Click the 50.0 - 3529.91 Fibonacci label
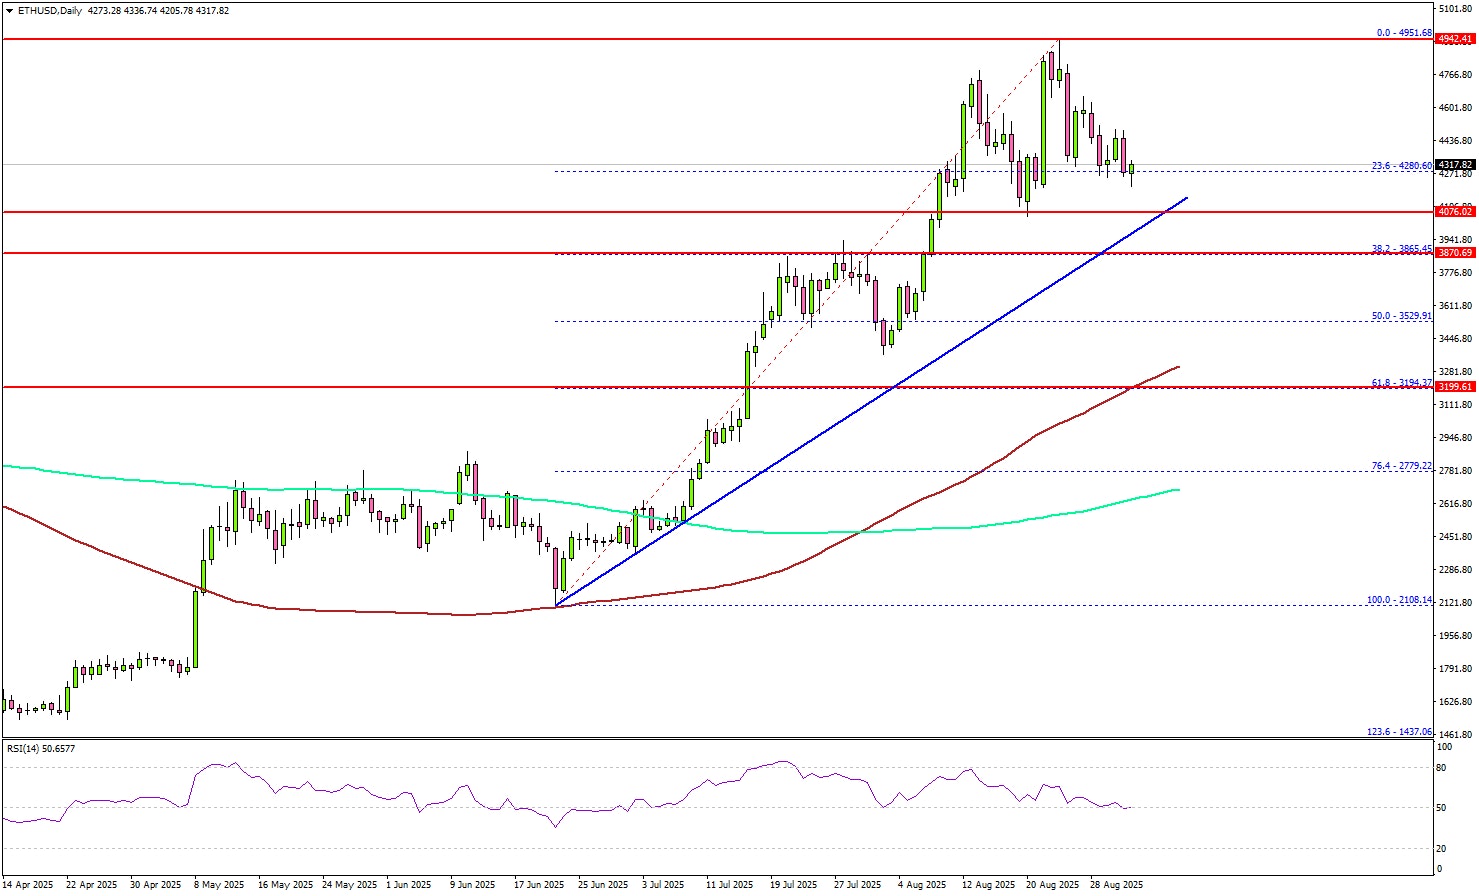Viewport: 1479px width, 896px height. click(1400, 316)
